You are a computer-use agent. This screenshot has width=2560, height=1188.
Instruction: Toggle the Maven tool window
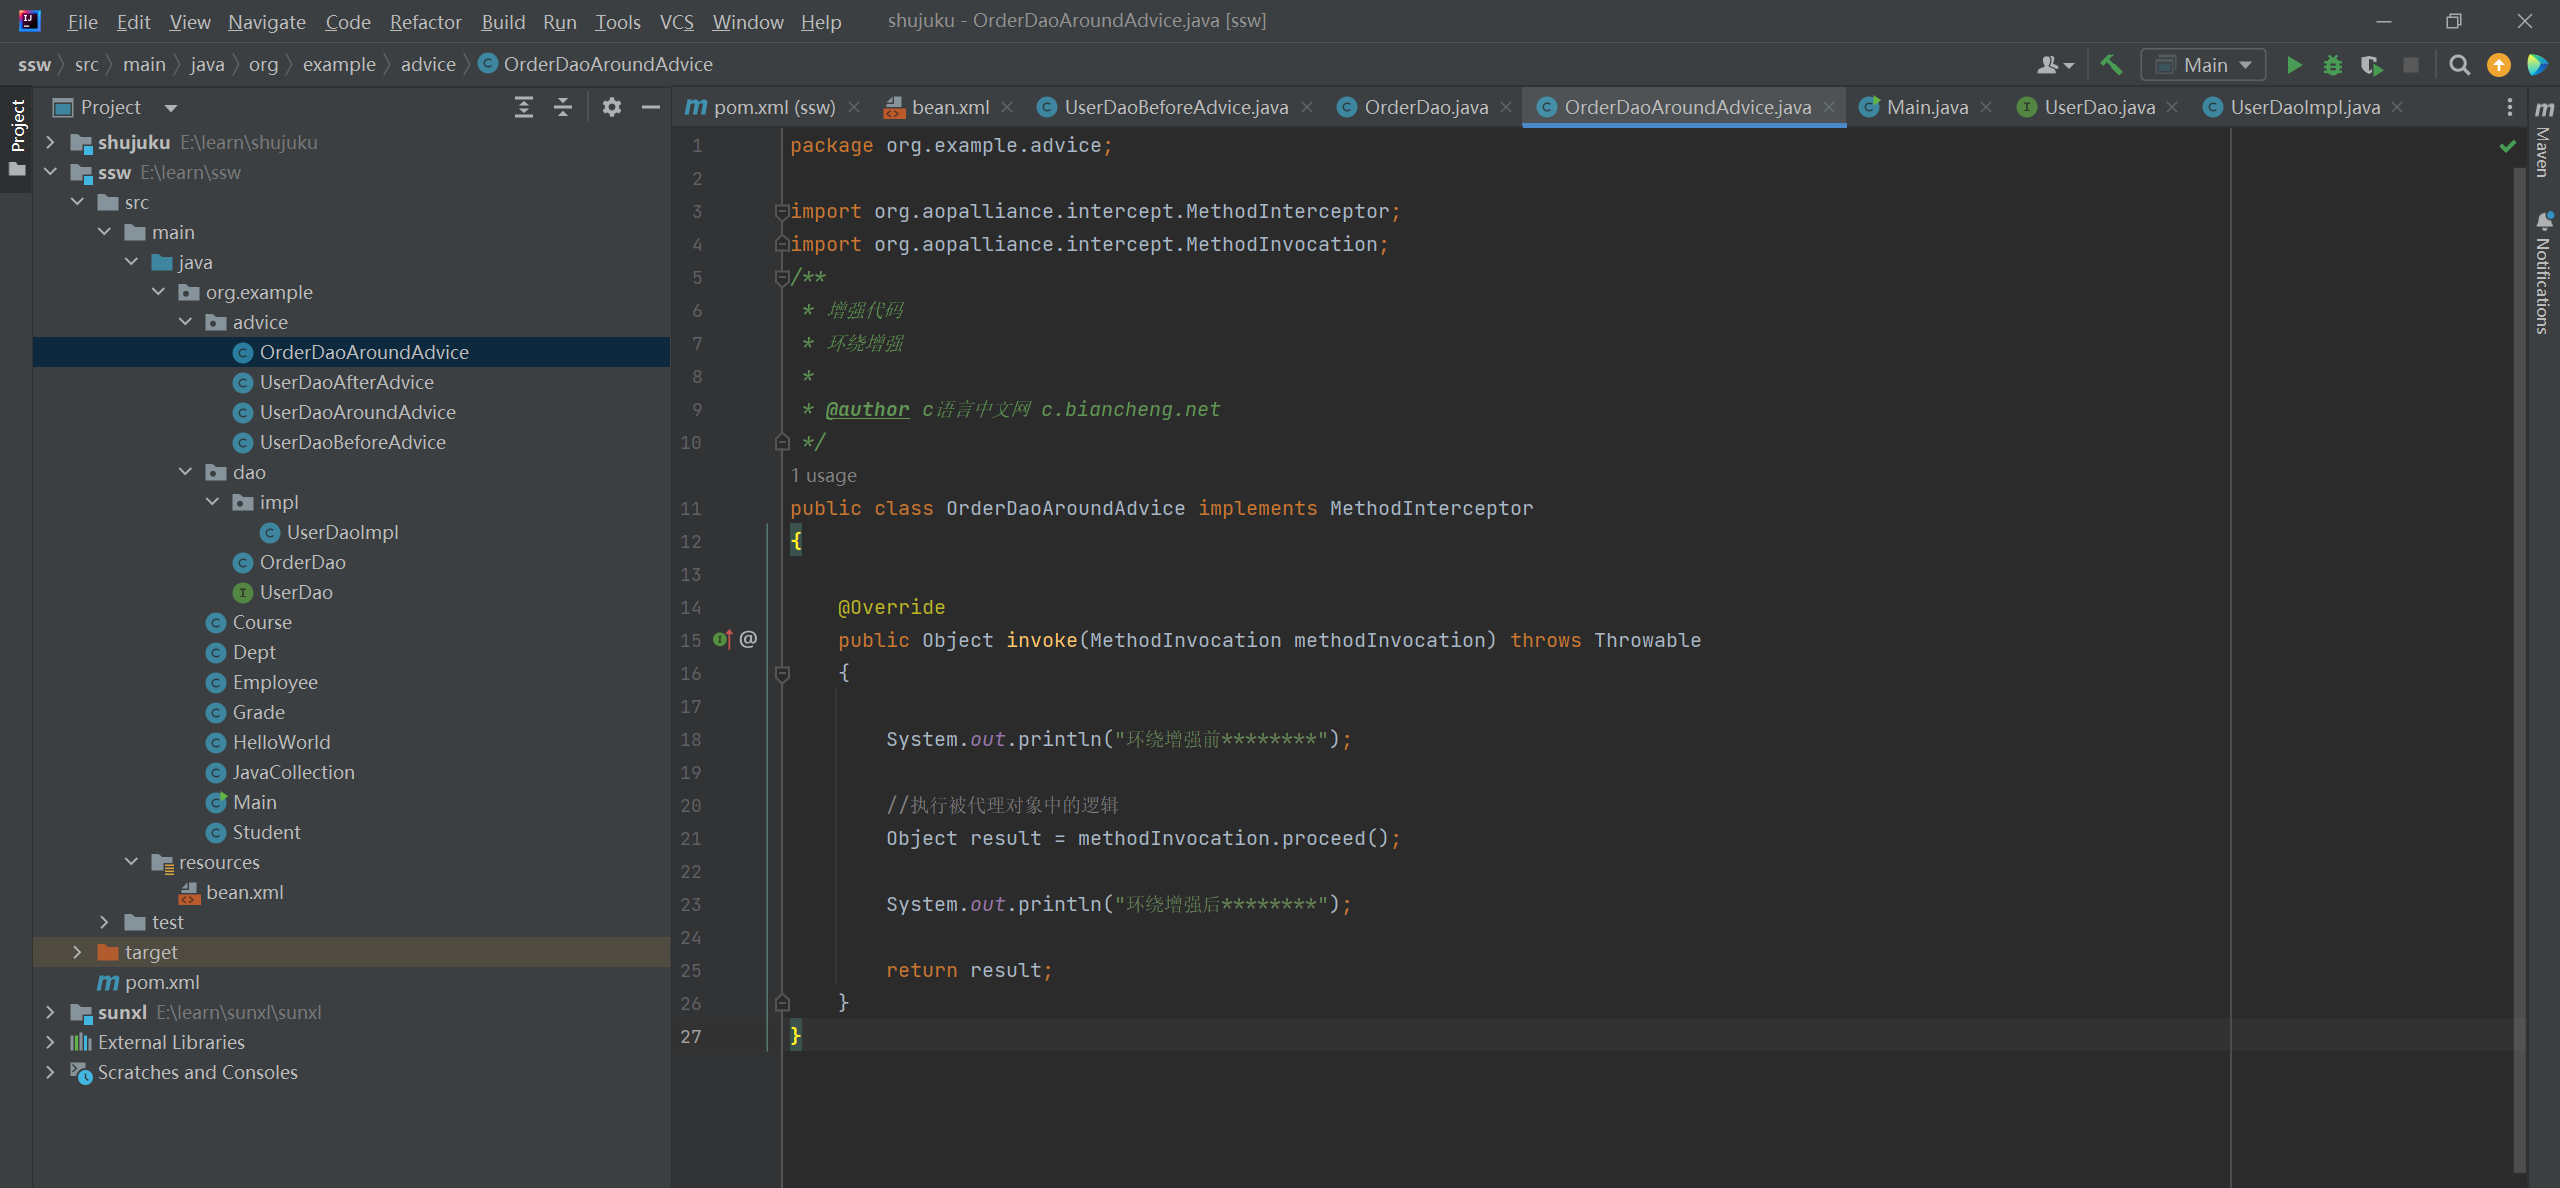tap(2544, 140)
